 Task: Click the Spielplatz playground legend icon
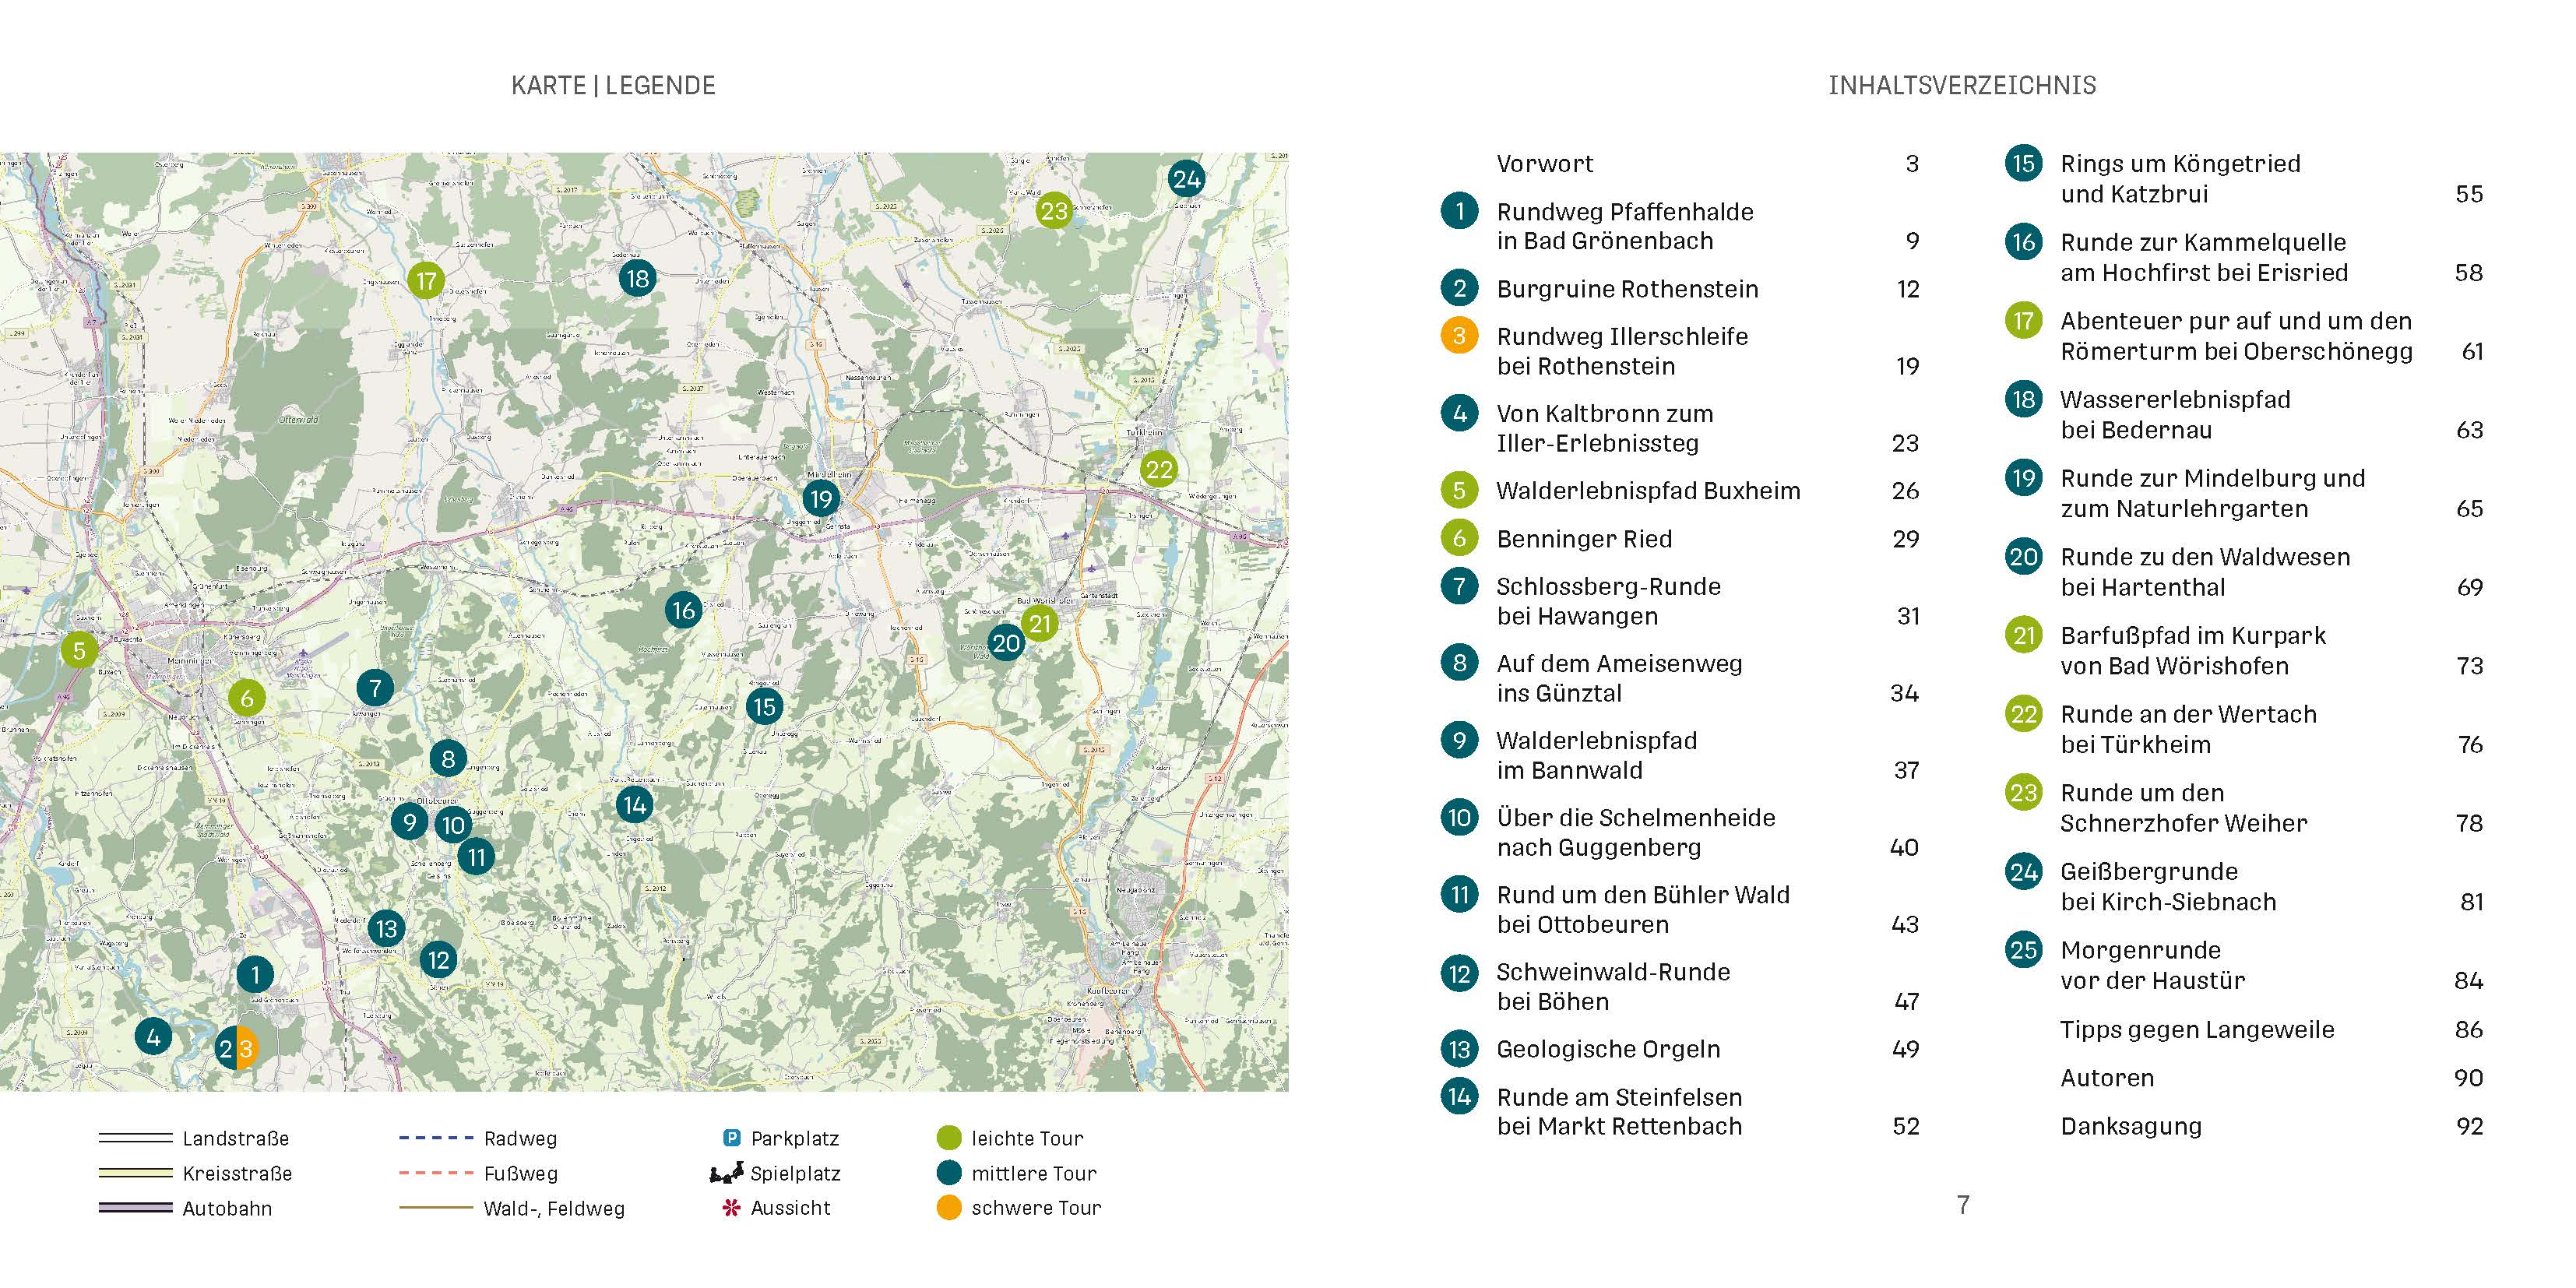click(x=726, y=1173)
